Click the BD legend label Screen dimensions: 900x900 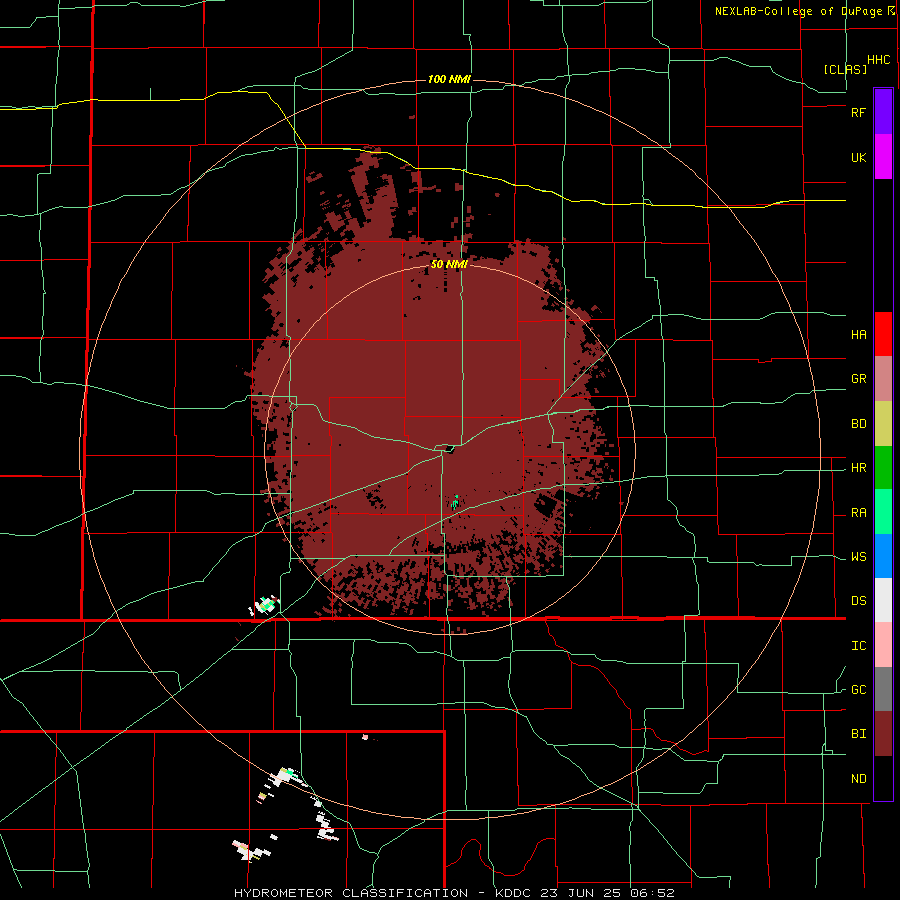[858, 424]
